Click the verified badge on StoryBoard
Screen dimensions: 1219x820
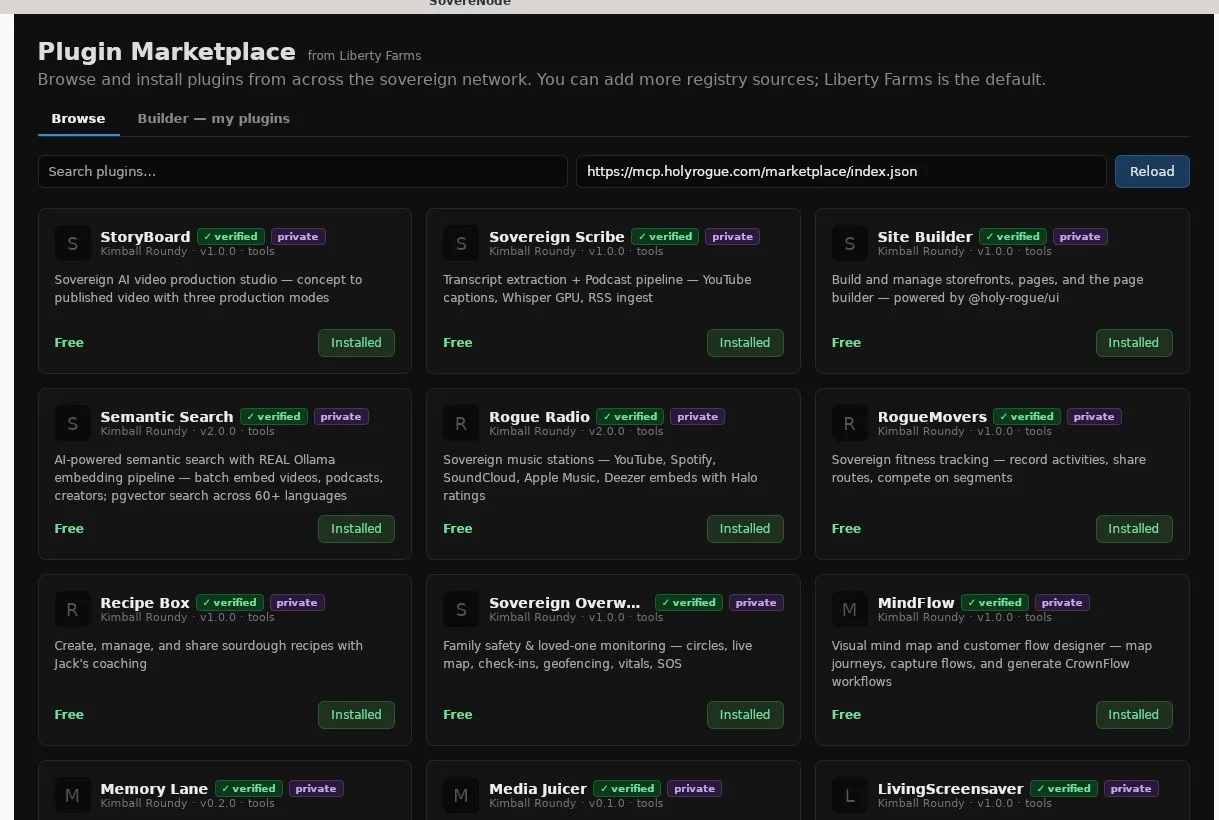[231, 237]
